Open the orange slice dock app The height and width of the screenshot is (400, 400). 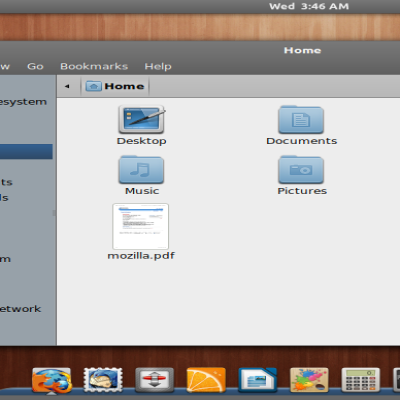coord(206,380)
